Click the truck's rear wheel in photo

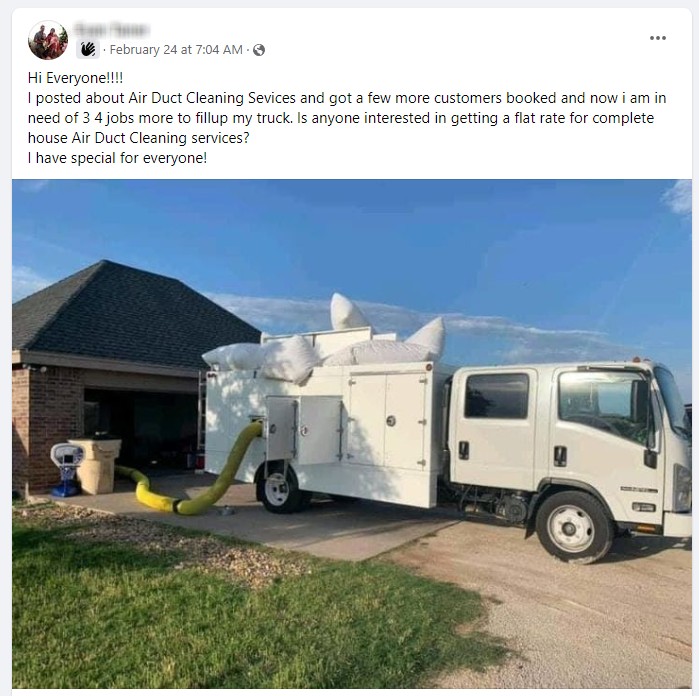[x=277, y=489]
